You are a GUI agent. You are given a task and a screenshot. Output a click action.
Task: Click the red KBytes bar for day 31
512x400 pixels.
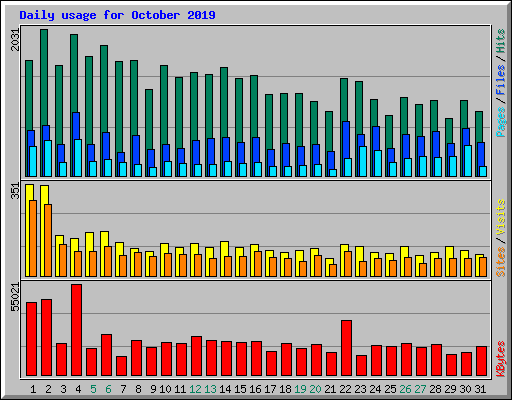(481, 361)
